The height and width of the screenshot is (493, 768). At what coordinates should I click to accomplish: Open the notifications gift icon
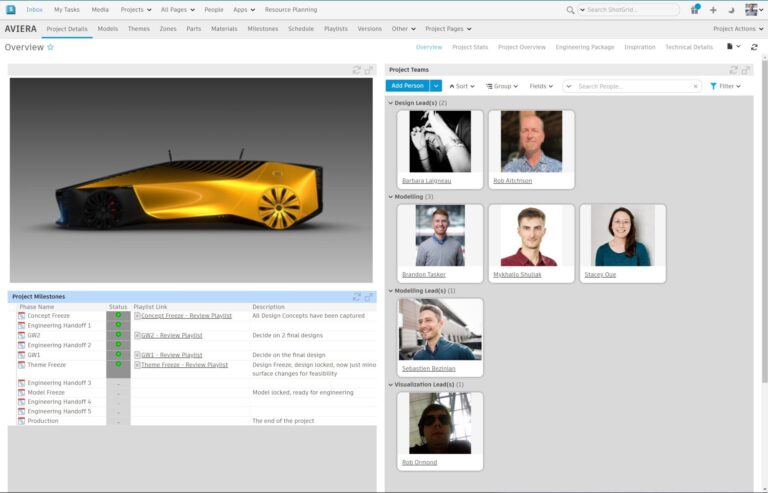click(x=695, y=9)
